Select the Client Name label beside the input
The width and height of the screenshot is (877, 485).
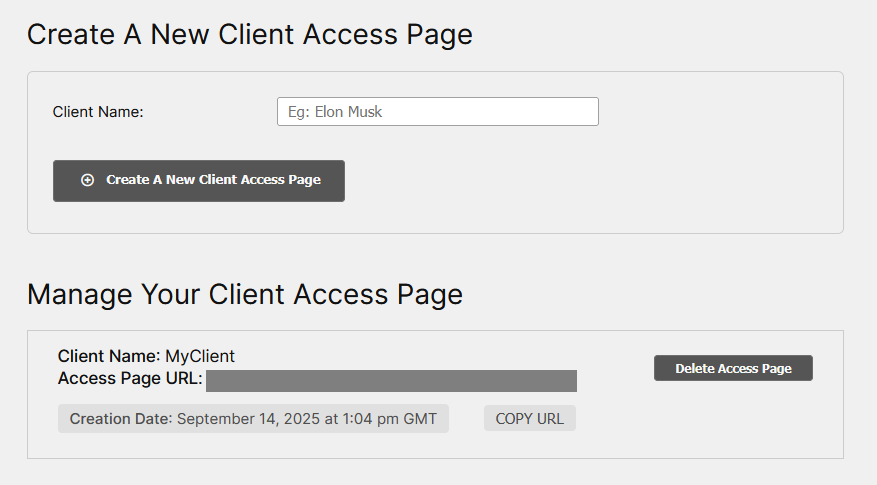point(98,112)
